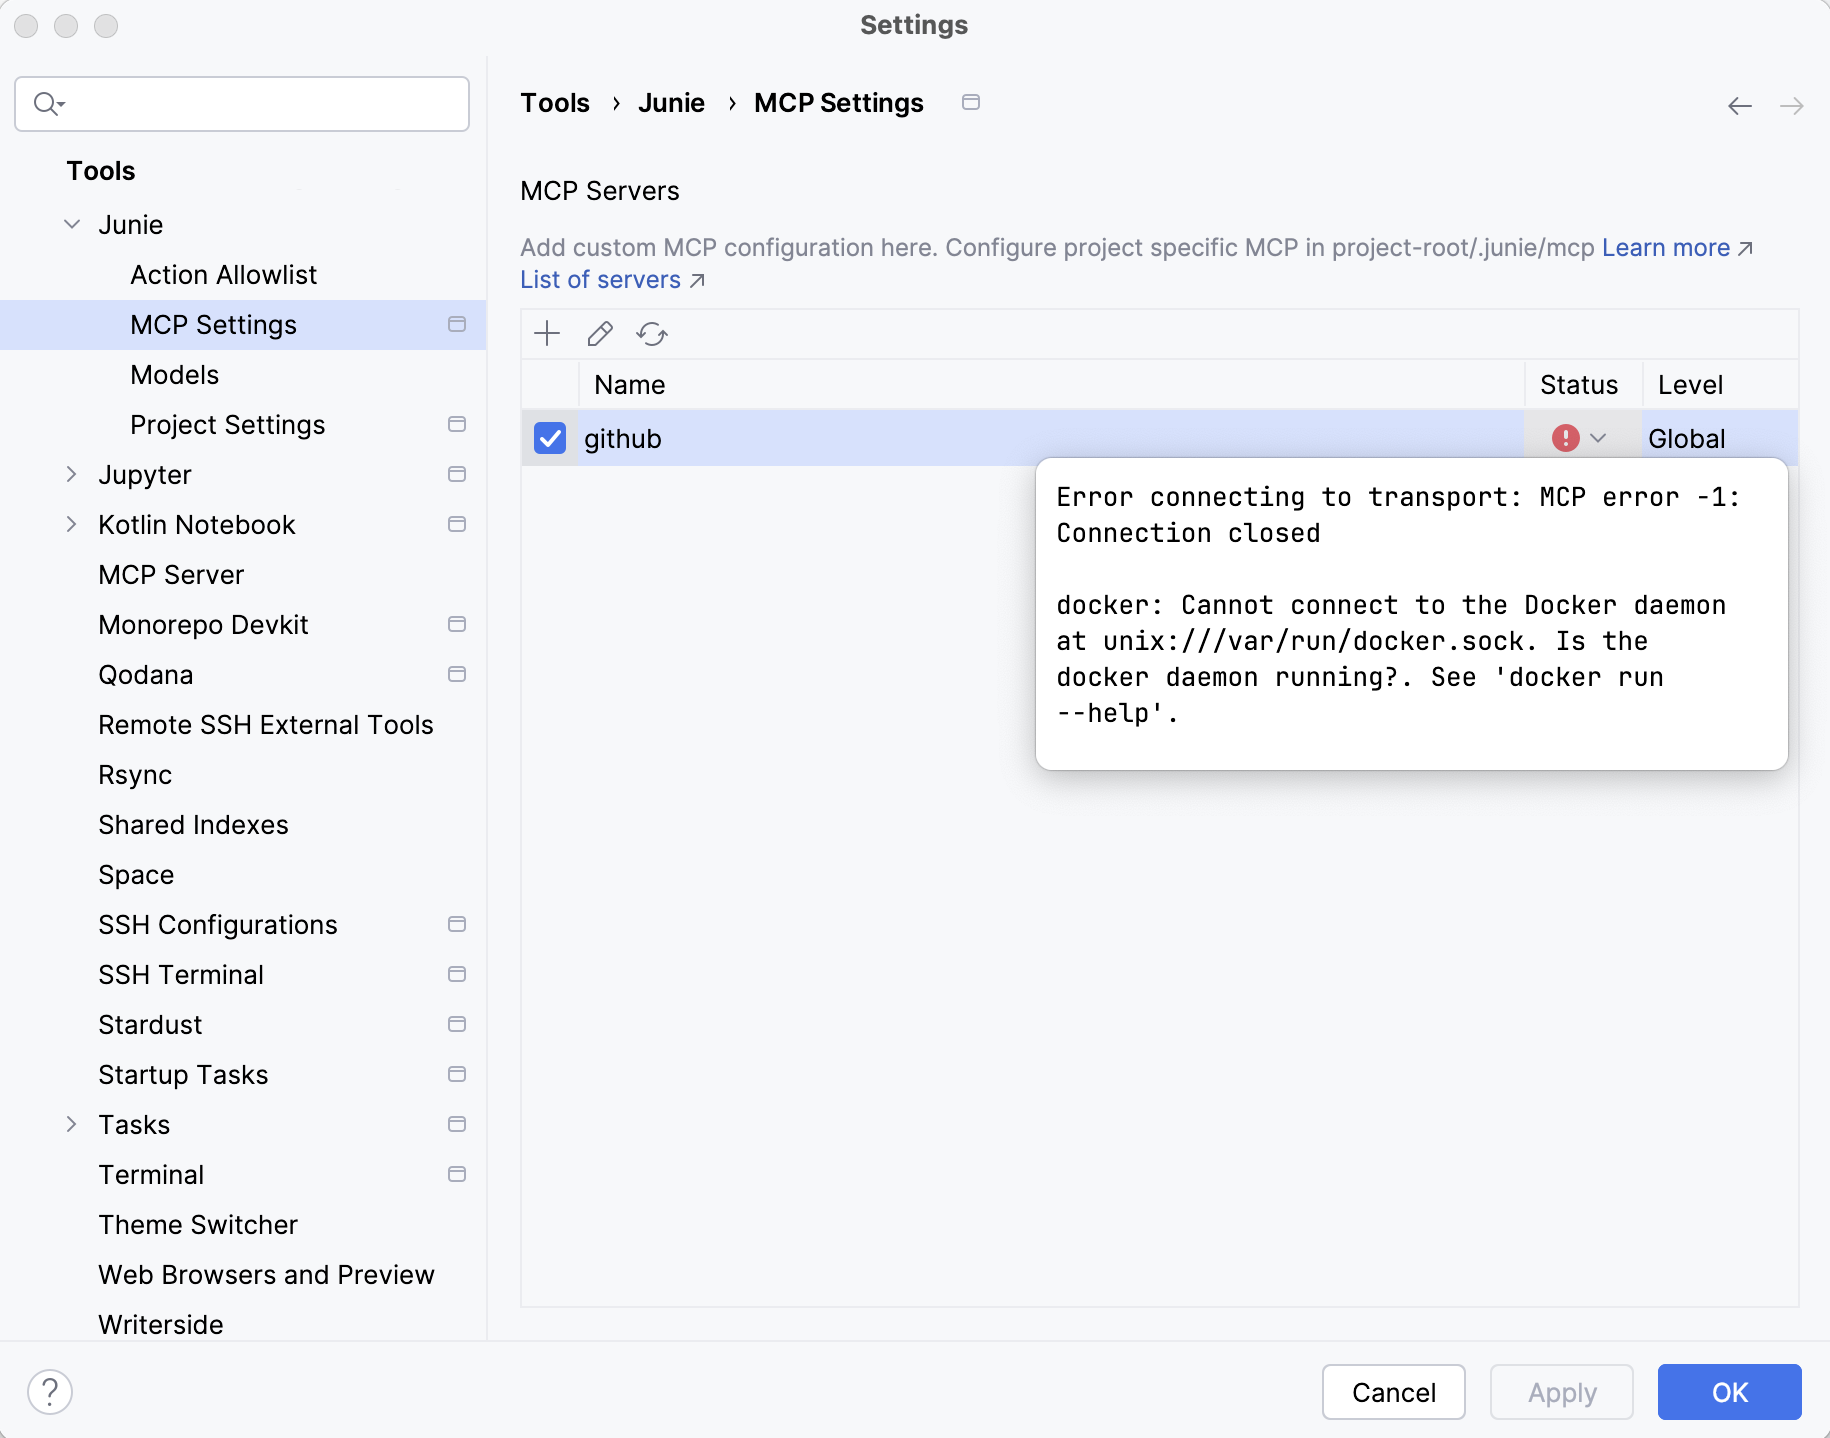1830x1438 pixels.
Task: Click the bookmark icon next to MCP Settings breadcrumb
Action: click(x=970, y=102)
